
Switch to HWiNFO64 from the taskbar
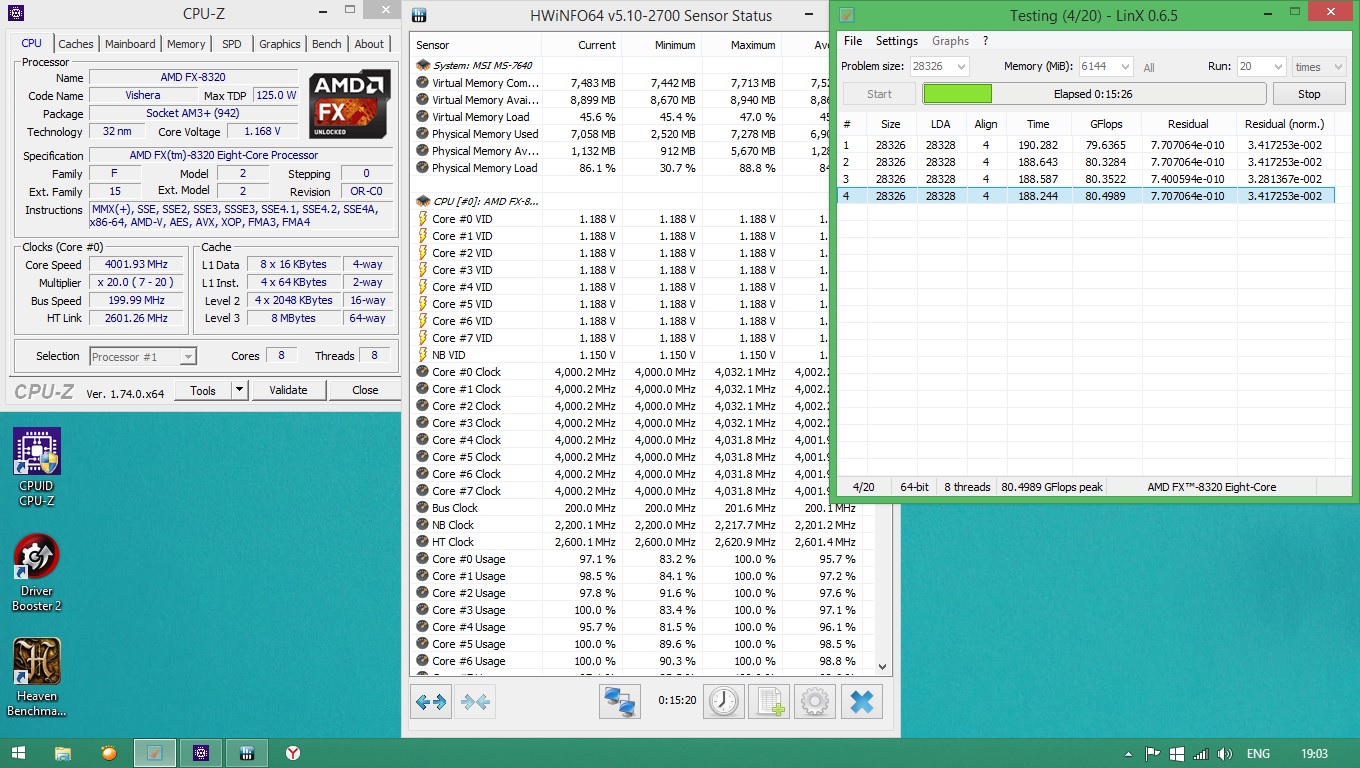[247, 753]
